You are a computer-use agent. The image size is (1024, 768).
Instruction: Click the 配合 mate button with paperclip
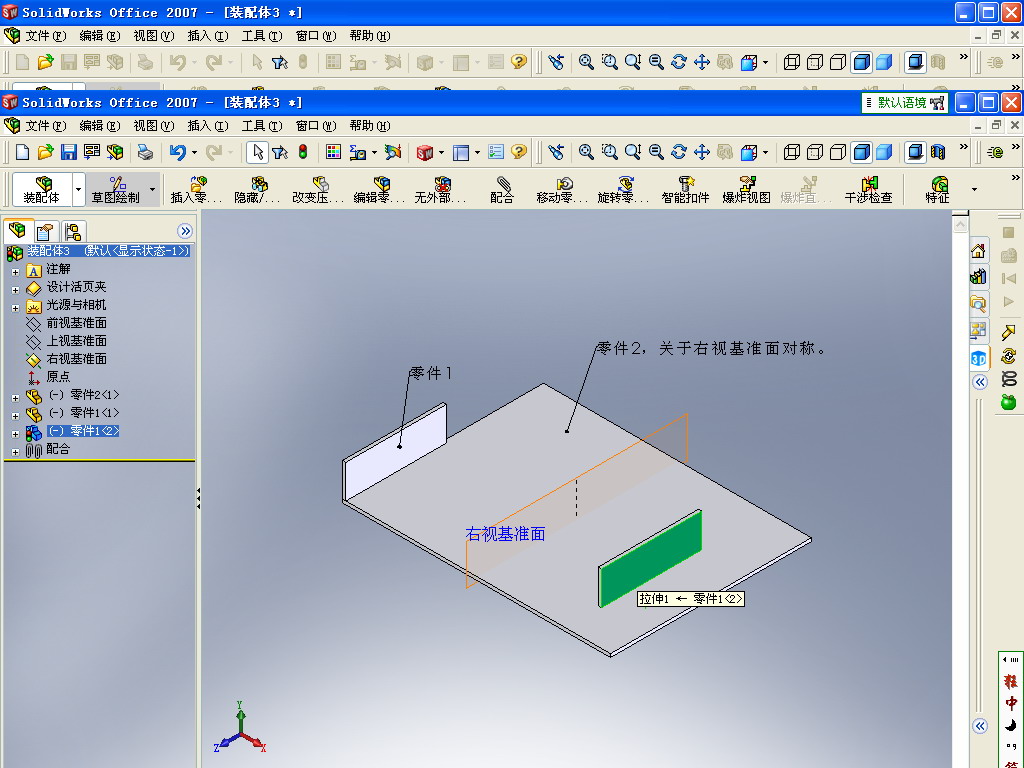click(x=502, y=189)
